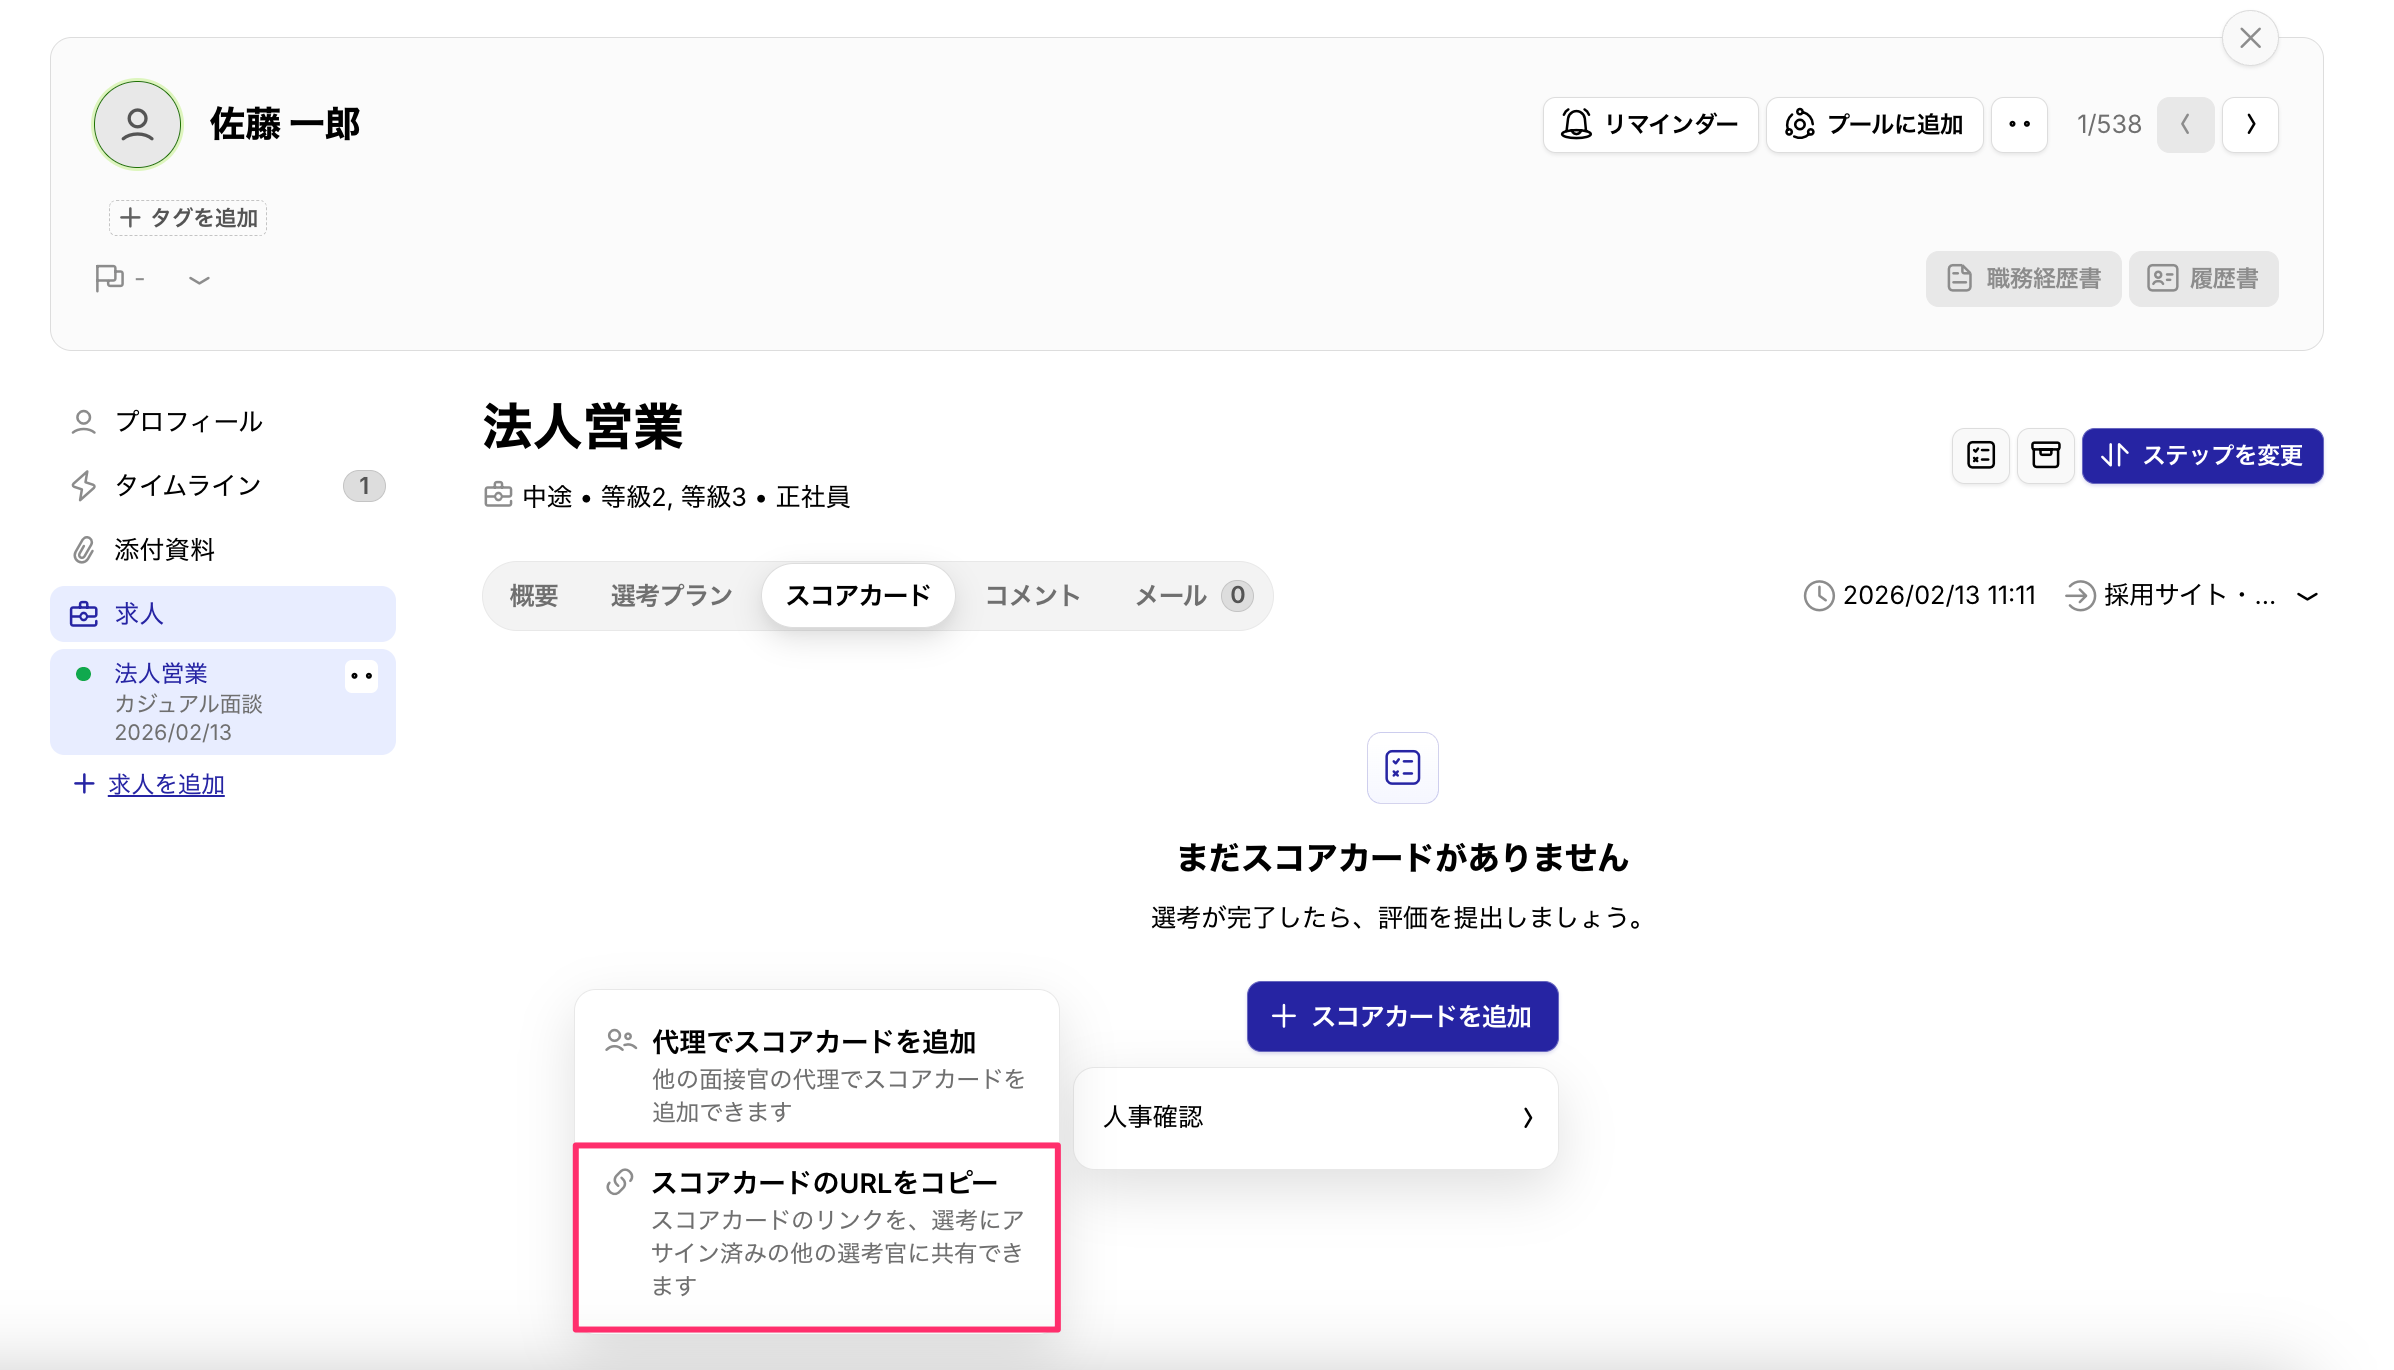The image size is (2394, 1370).
Task: Click the 求人を追加 link
Action: point(166,784)
